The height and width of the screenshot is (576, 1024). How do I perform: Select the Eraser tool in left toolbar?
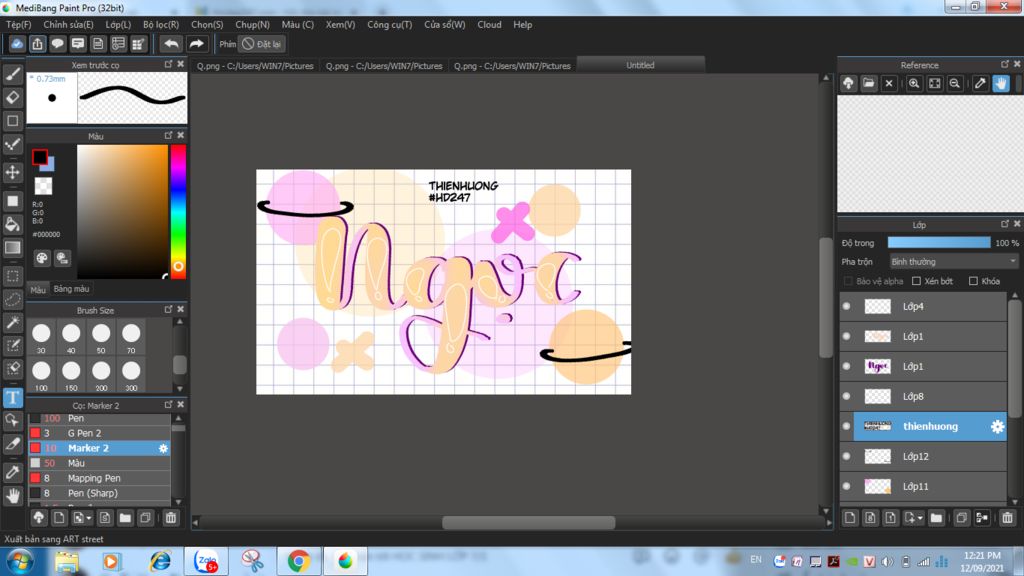coord(13,97)
